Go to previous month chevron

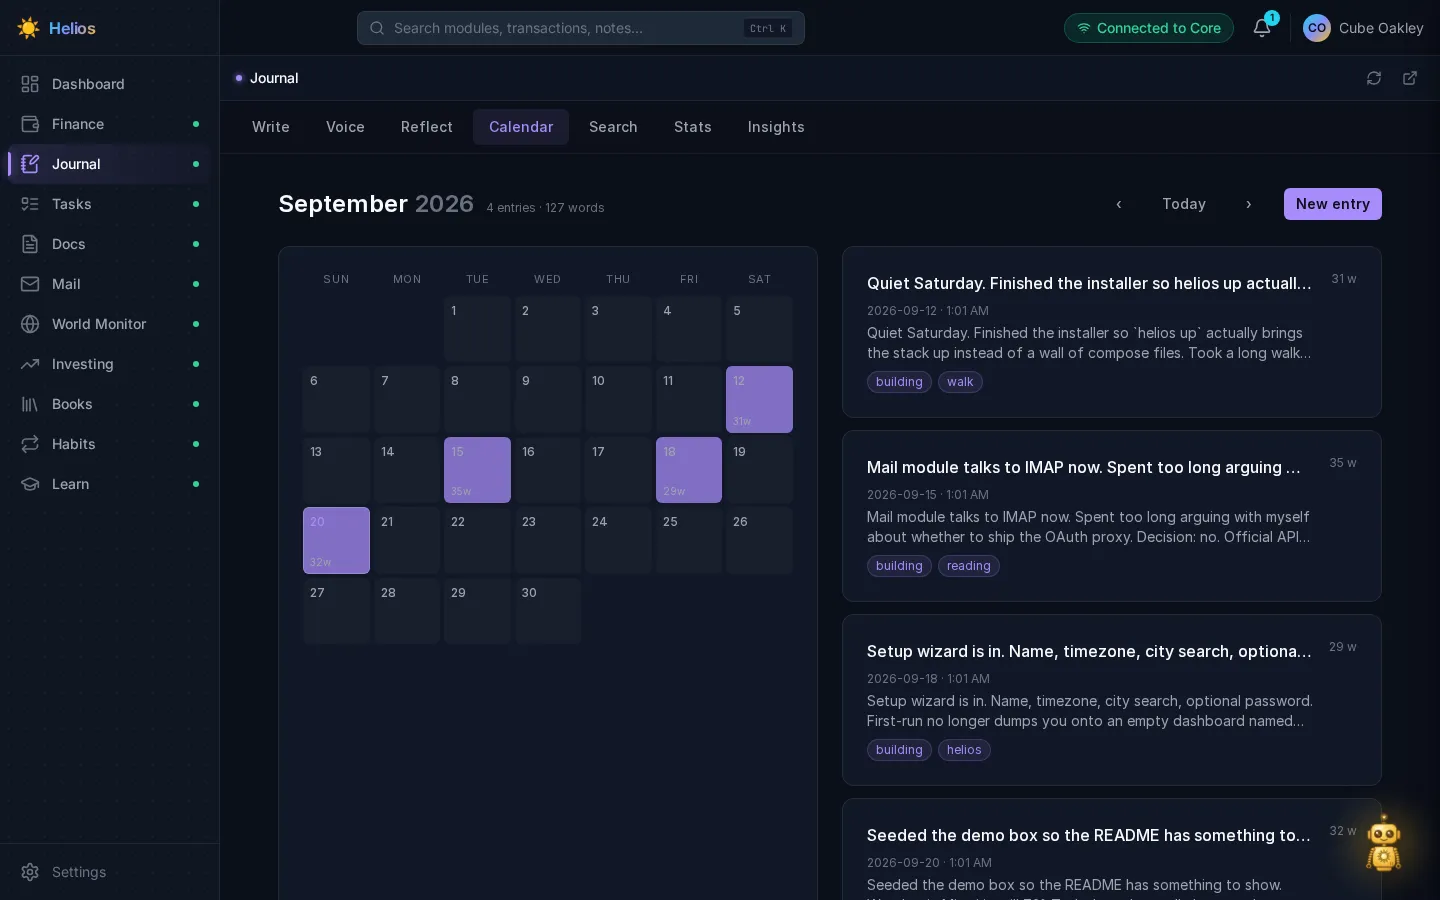point(1119,204)
